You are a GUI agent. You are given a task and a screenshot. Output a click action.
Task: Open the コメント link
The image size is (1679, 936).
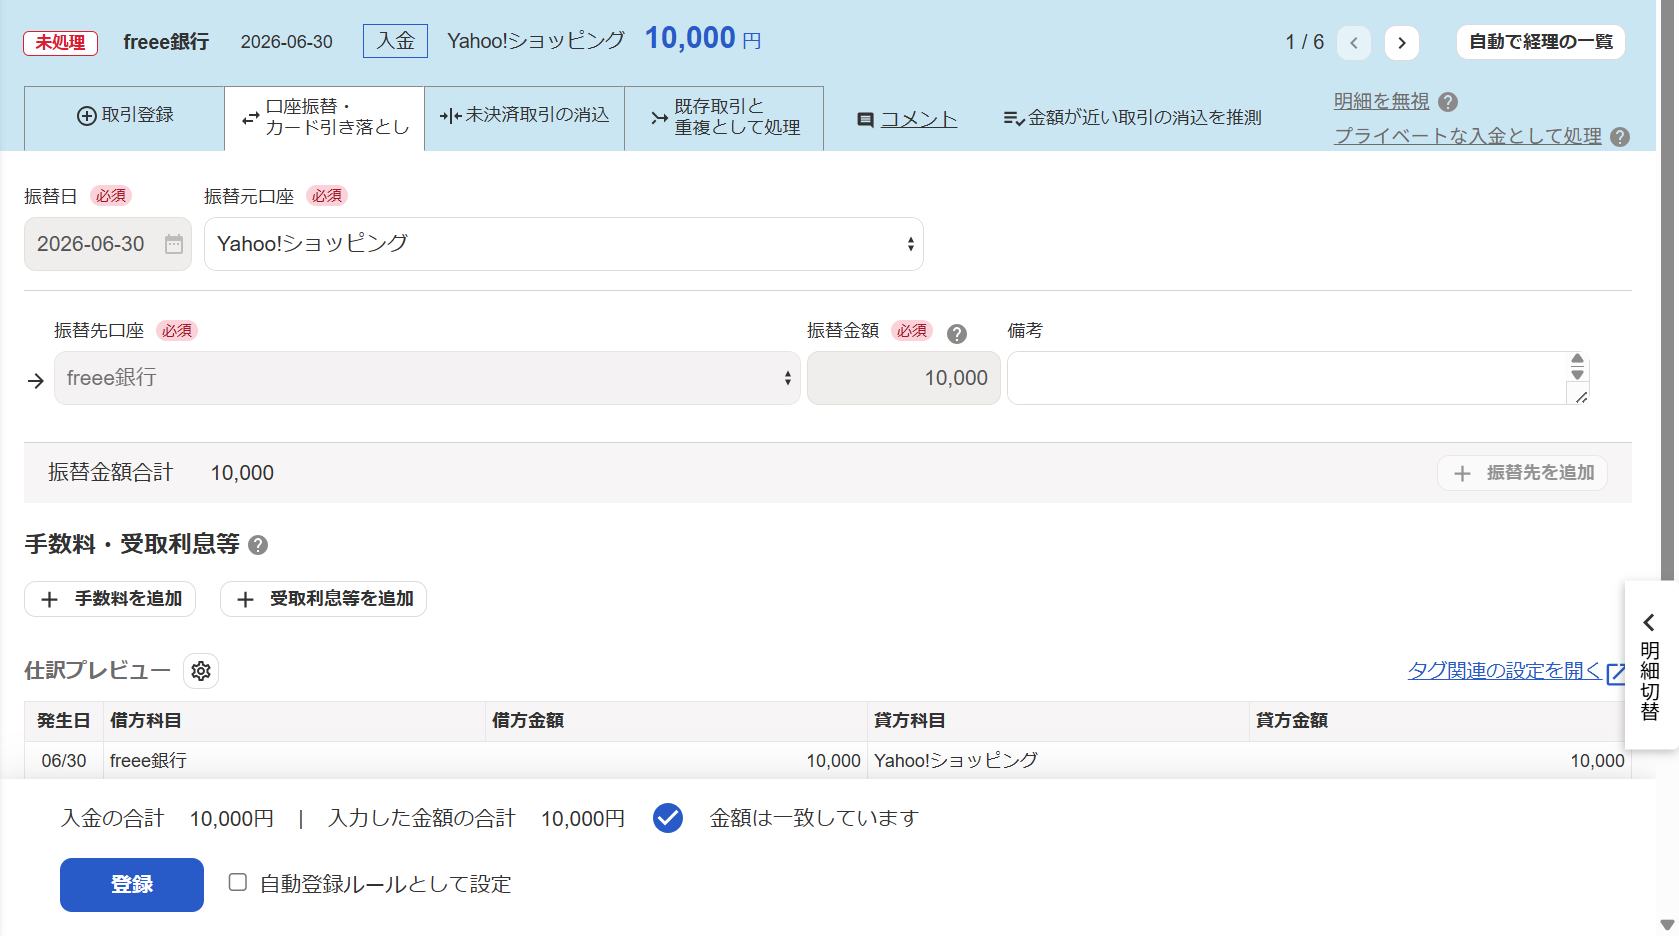[x=919, y=120]
